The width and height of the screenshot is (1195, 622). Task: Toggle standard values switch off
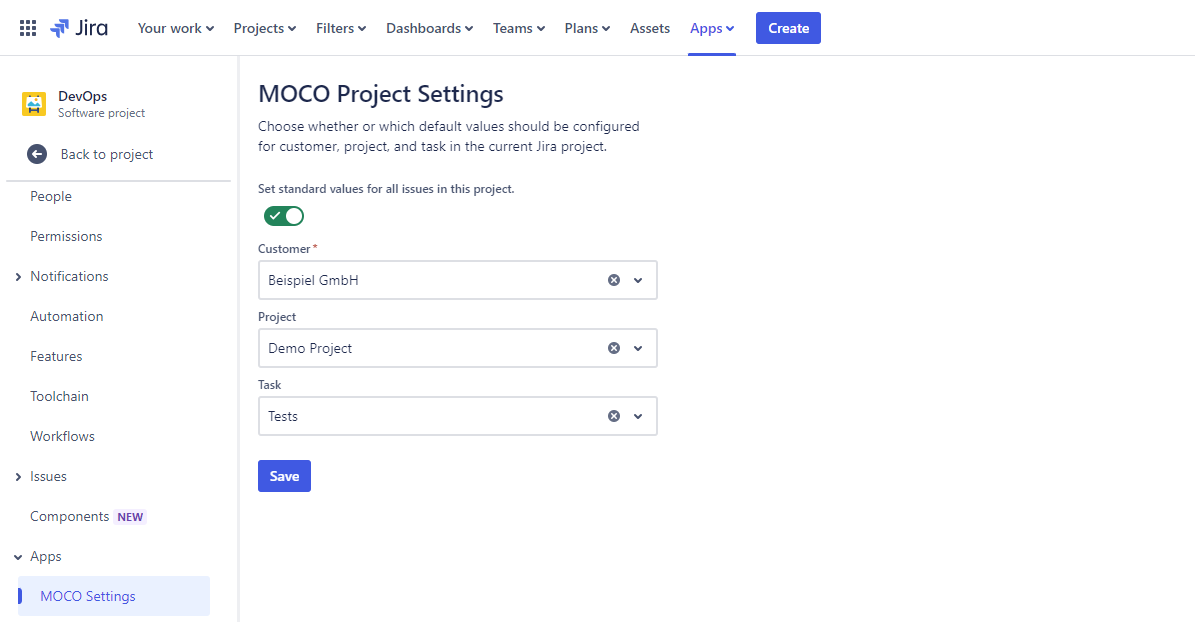coord(284,216)
